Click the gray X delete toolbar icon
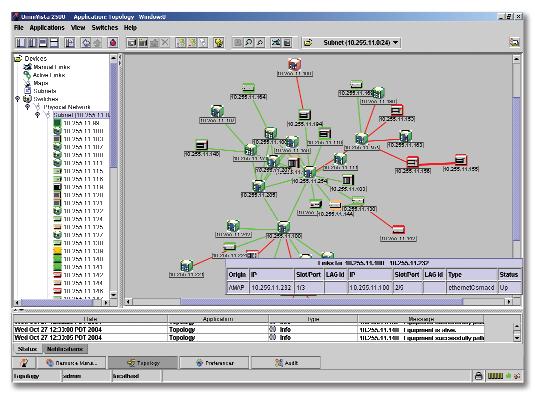 [165, 43]
